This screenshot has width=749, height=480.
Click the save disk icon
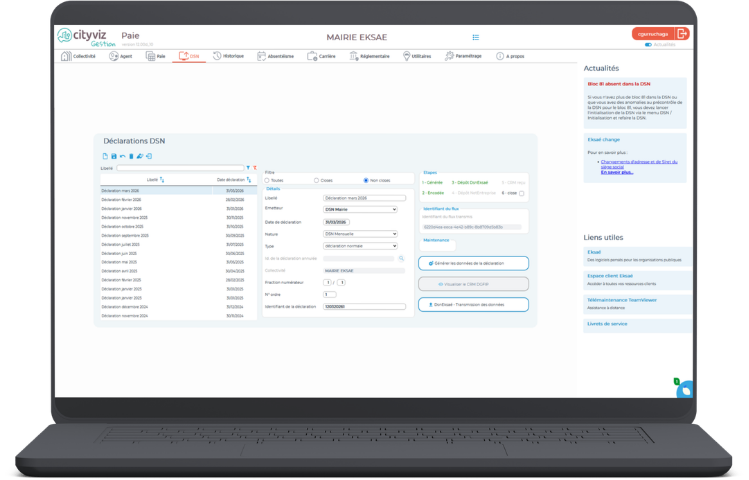(x=113, y=156)
